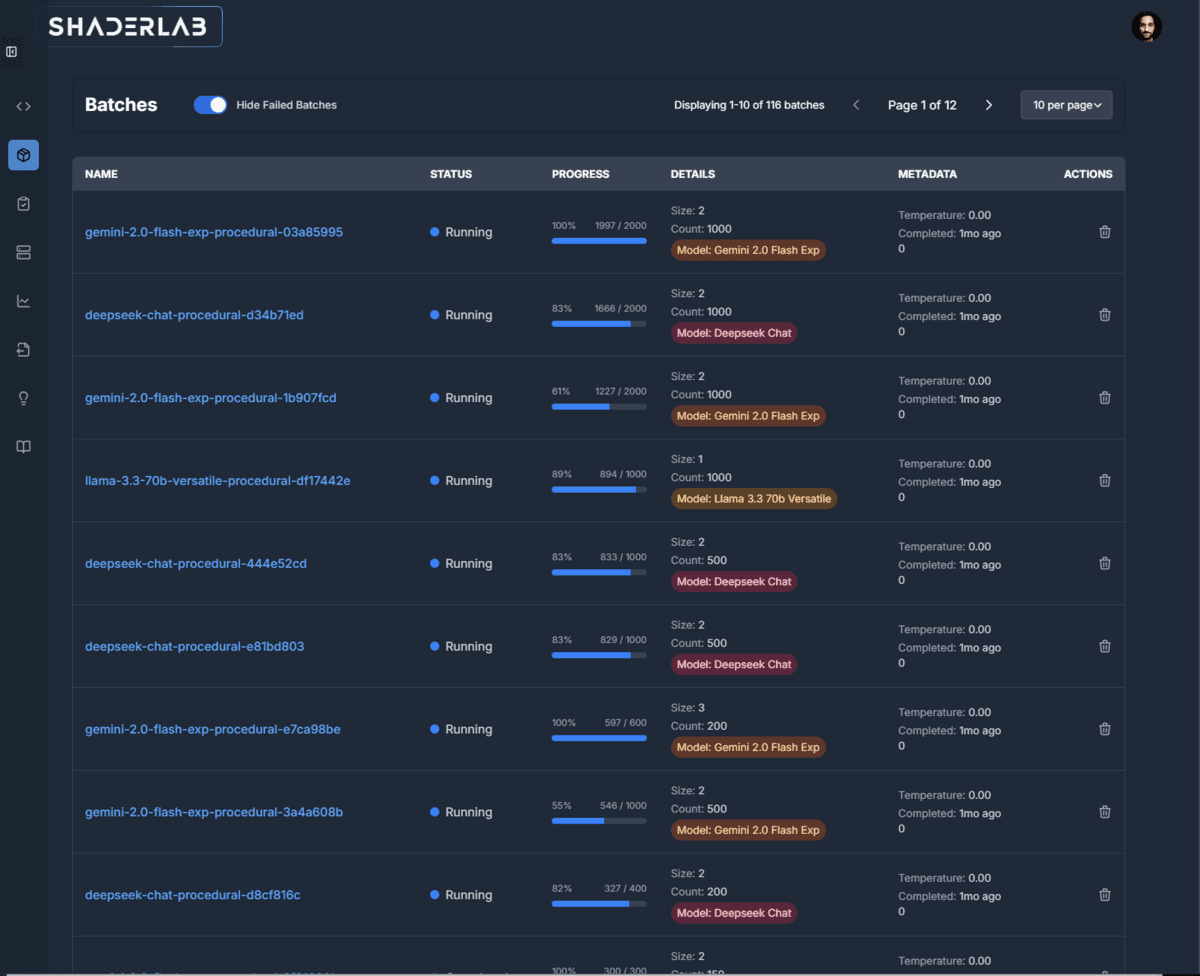Go to previous page chevron

click(856, 105)
